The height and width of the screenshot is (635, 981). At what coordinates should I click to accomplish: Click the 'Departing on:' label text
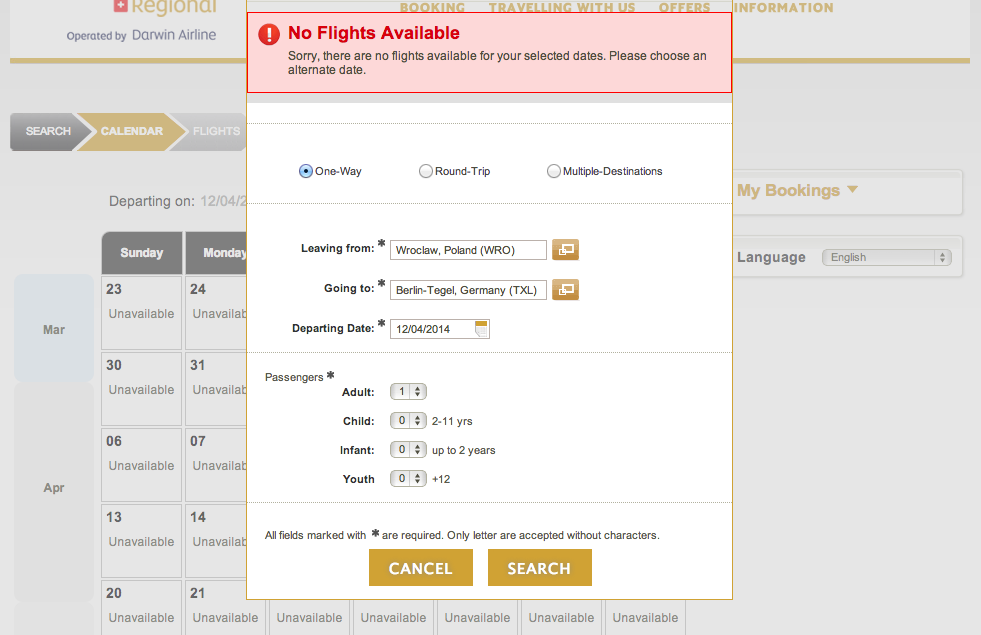coord(152,201)
